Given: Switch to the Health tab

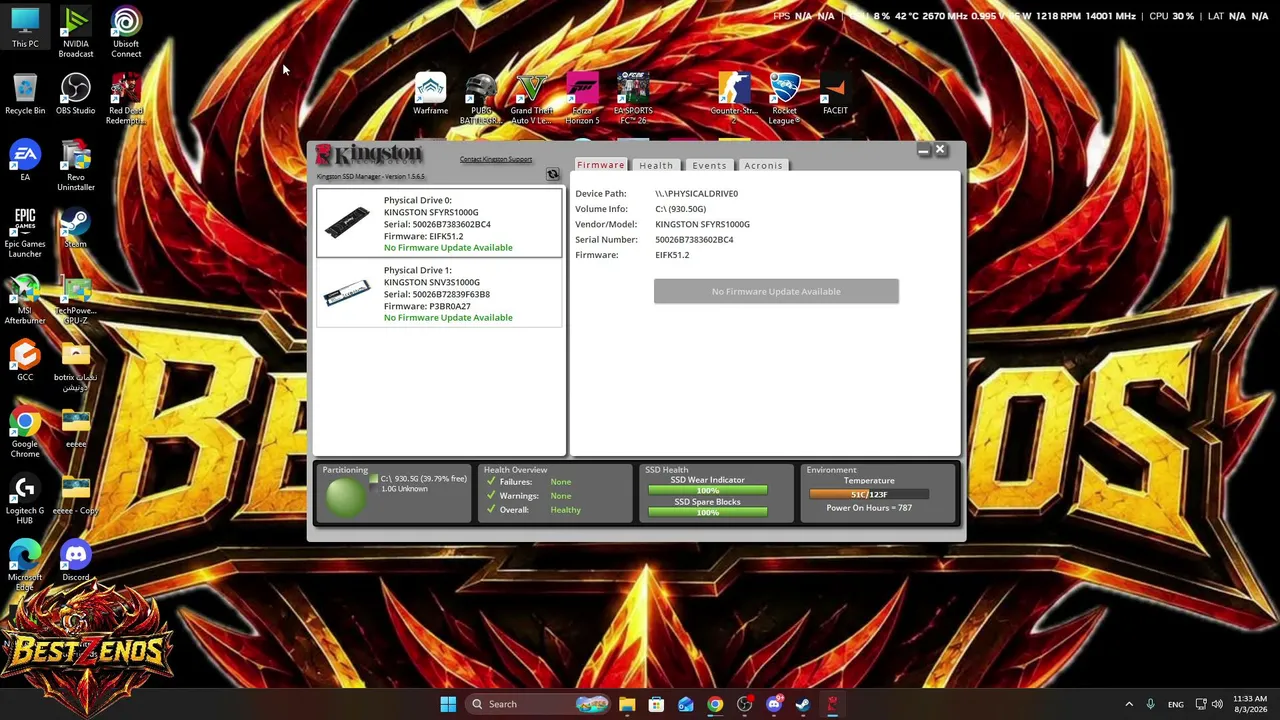Looking at the screenshot, I should (x=656, y=165).
